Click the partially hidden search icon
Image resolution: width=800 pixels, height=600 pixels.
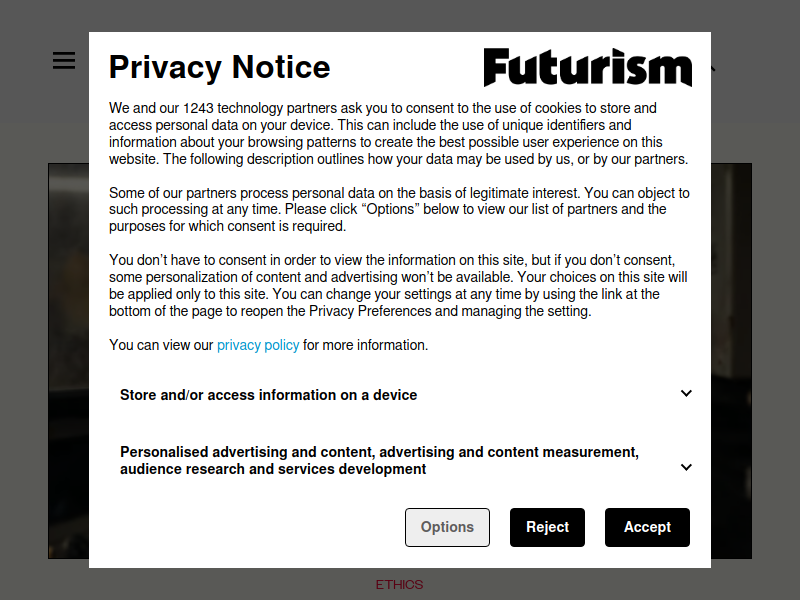[714, 68]
